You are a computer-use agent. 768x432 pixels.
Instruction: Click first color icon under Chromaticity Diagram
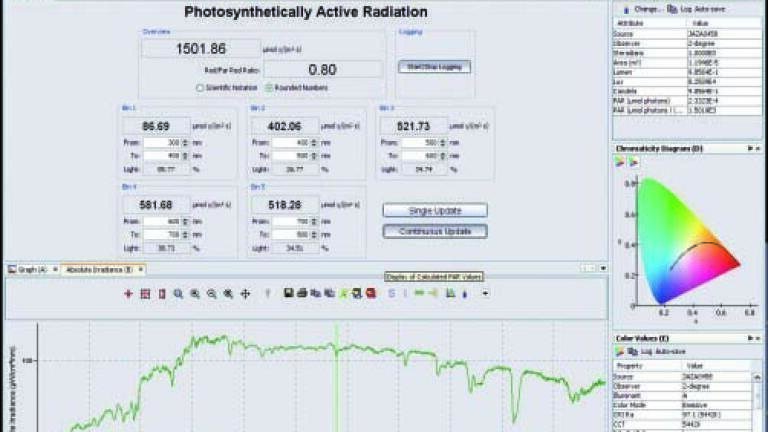pyautogui.click(x=620, y=162)
